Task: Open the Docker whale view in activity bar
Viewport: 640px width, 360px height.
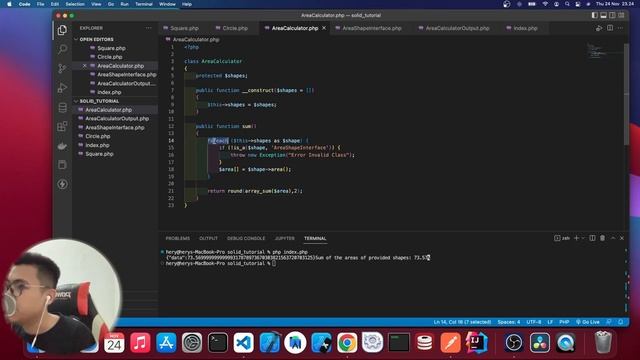Action: (62, 146)
